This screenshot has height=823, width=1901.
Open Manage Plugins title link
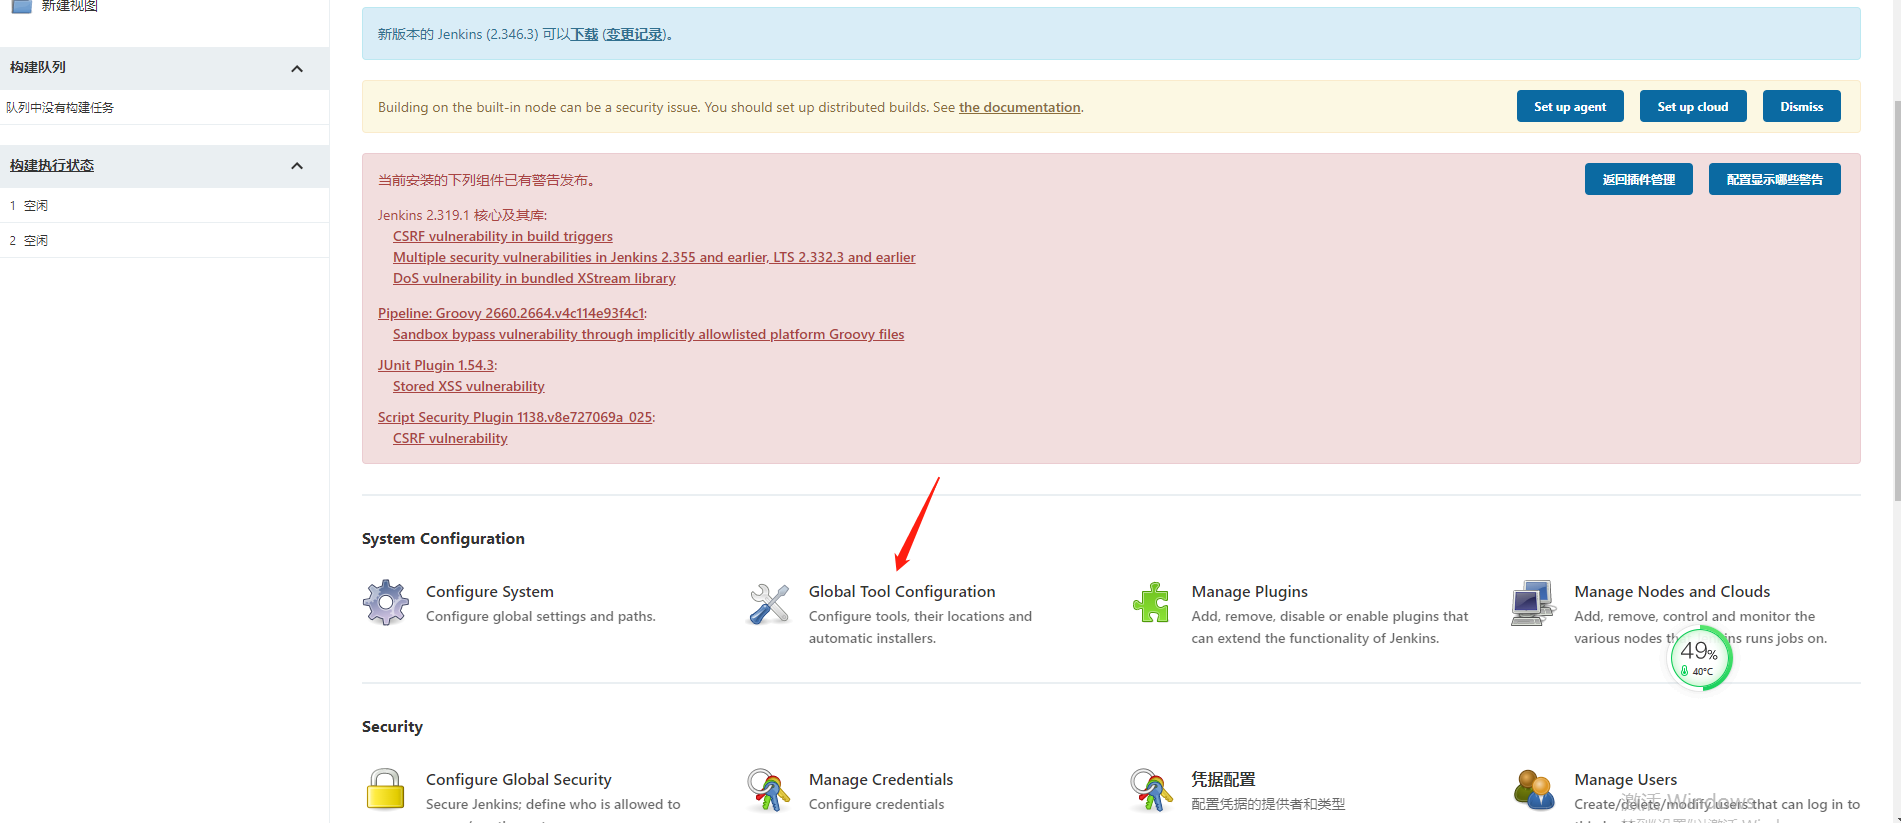[1250, 592]
